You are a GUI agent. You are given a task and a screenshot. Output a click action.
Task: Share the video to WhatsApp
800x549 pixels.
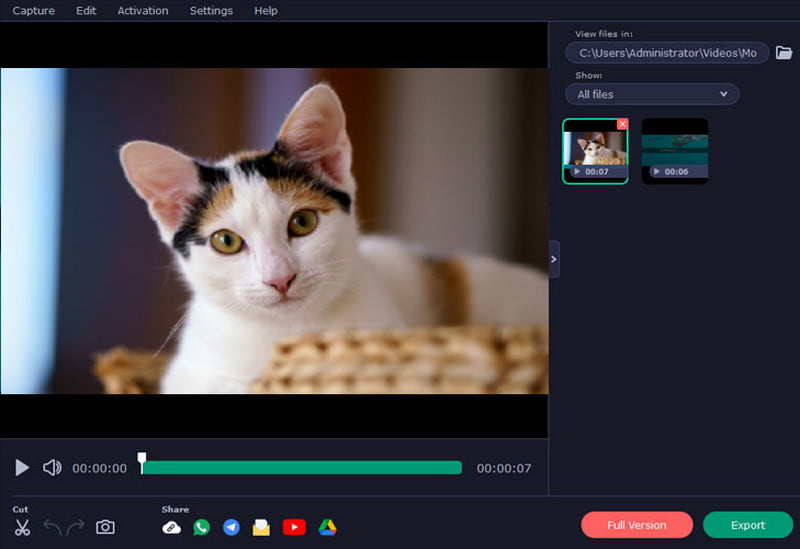click(x=201, y=527)
